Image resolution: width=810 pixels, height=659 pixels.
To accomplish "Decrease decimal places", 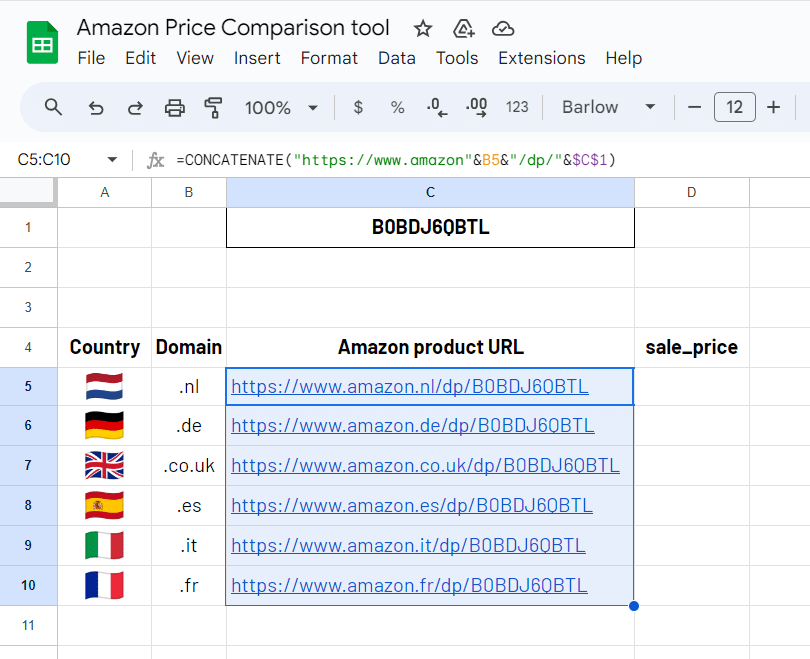I will (437, 107).
